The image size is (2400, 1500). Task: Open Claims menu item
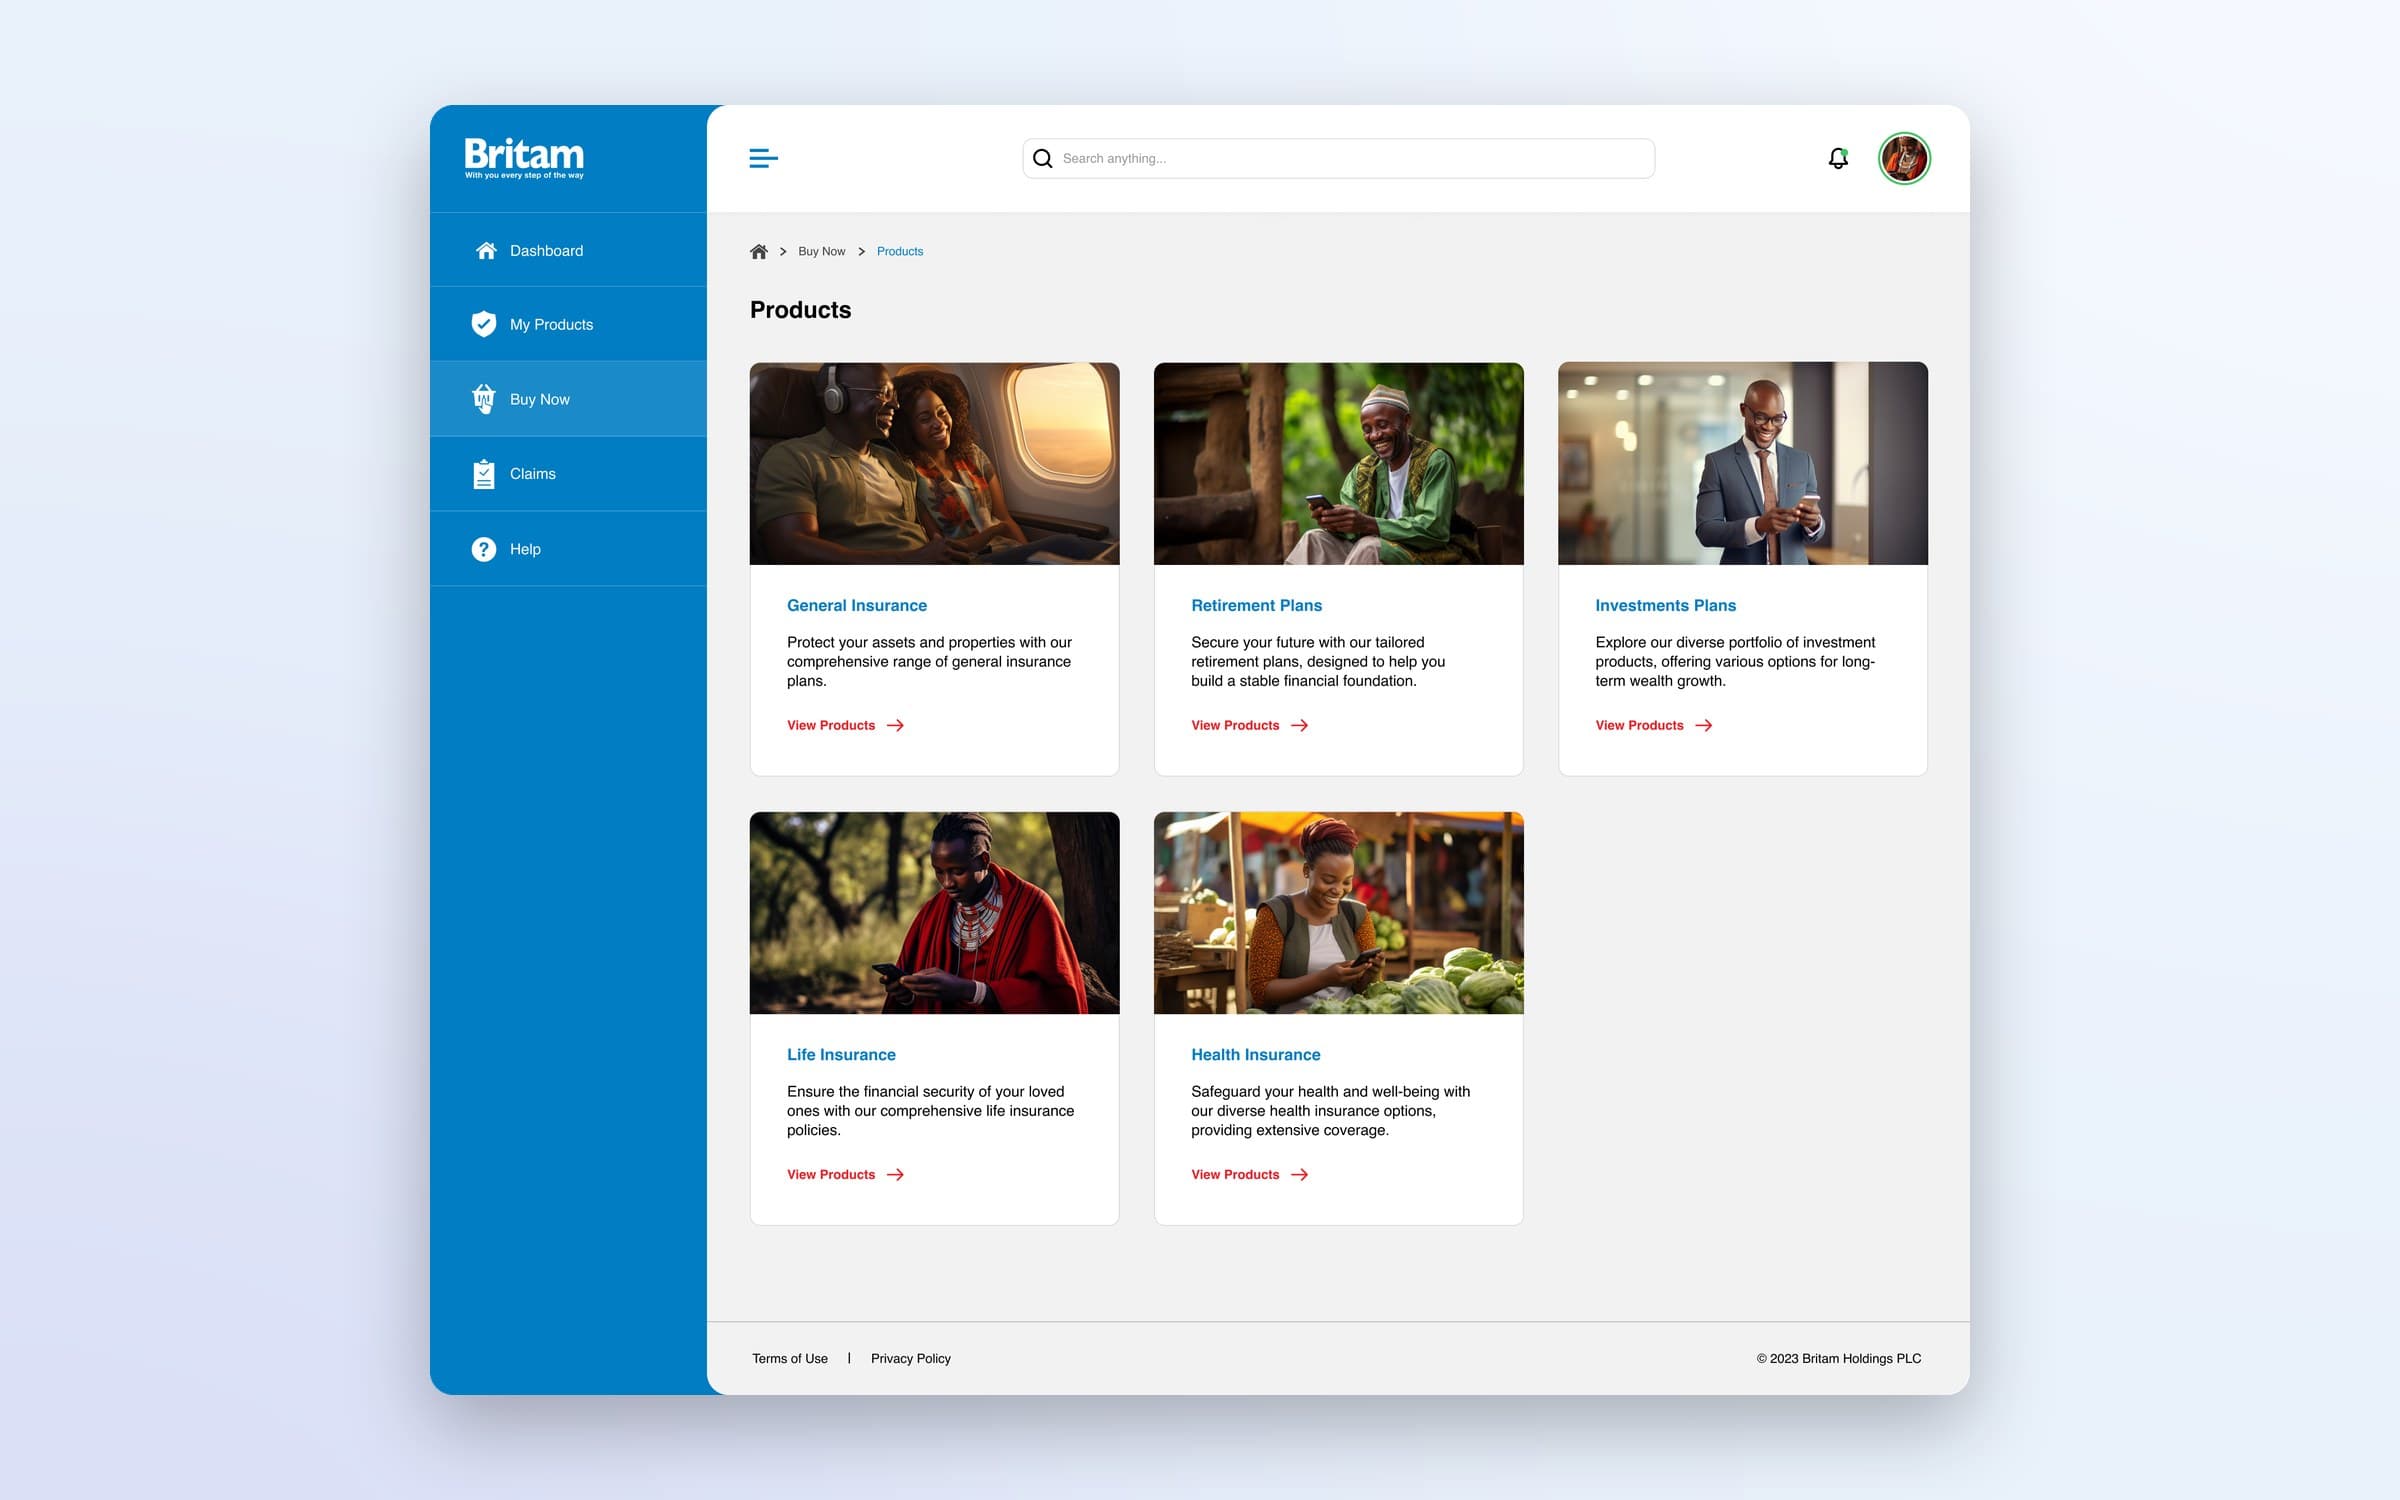click(x=568, y=474)
